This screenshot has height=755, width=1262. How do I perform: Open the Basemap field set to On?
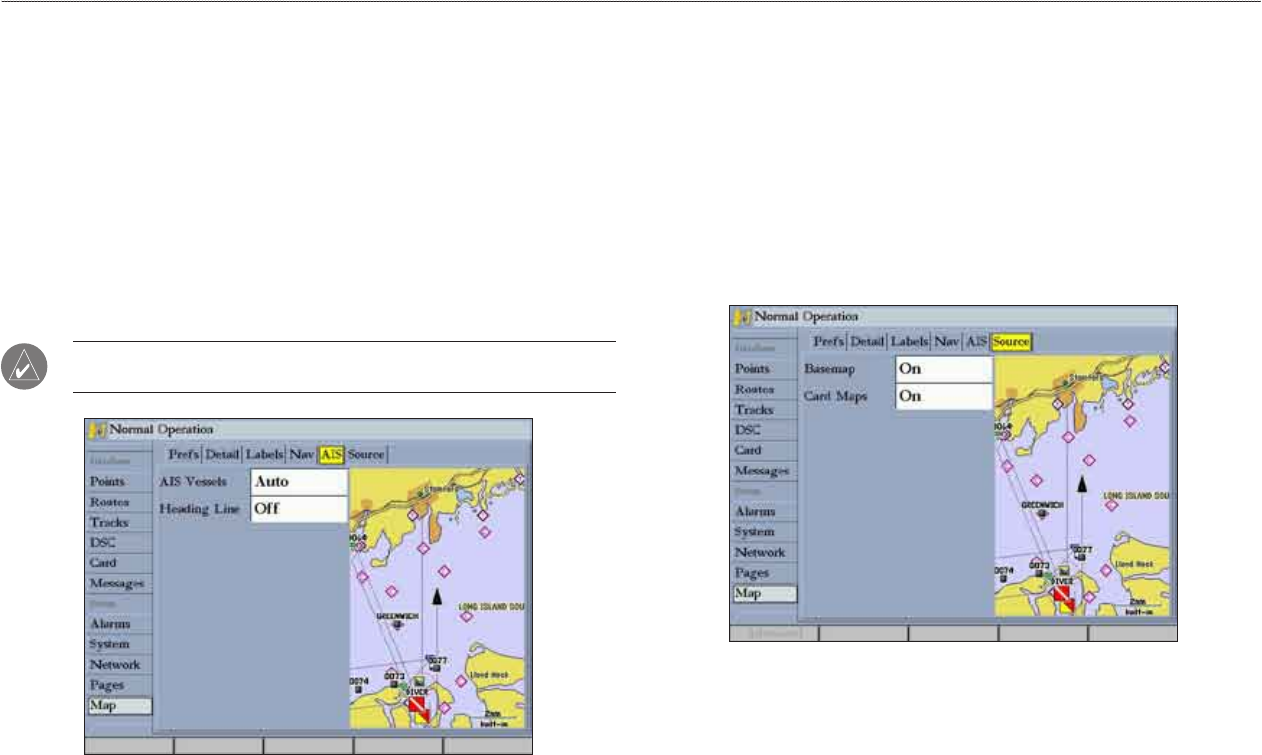coord(943,368)
